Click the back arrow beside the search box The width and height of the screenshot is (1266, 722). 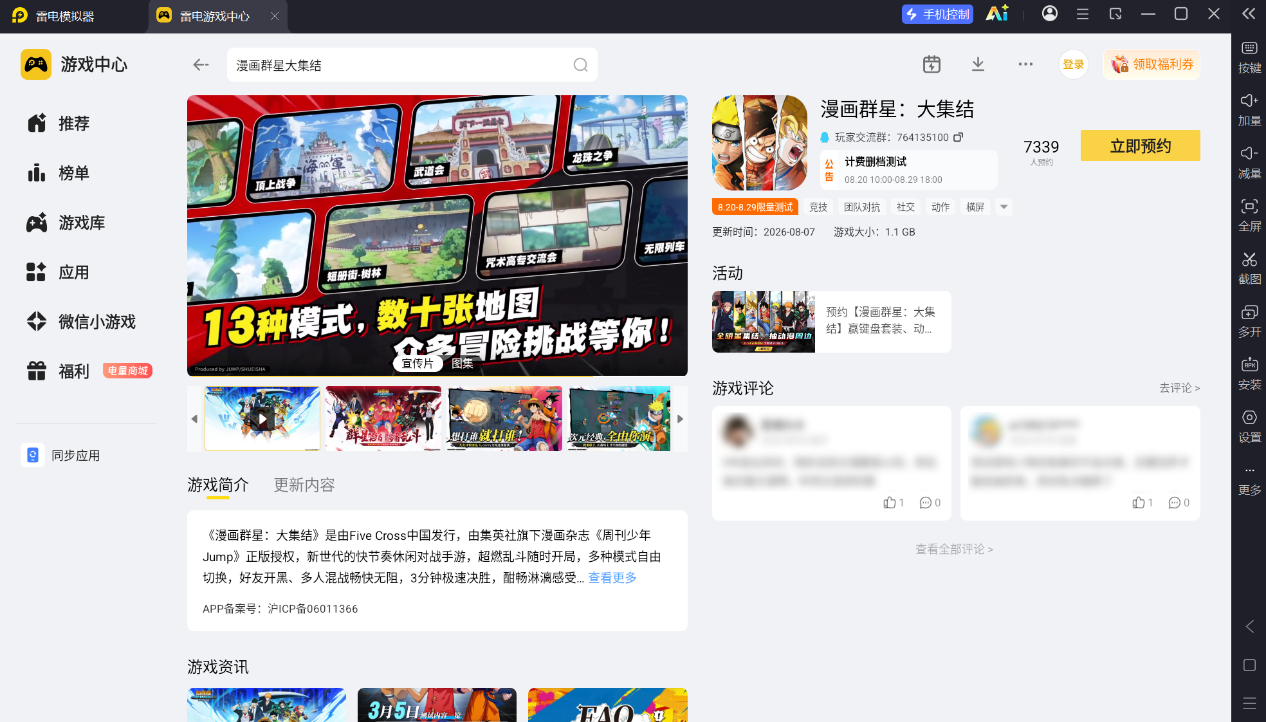[201, 65]
